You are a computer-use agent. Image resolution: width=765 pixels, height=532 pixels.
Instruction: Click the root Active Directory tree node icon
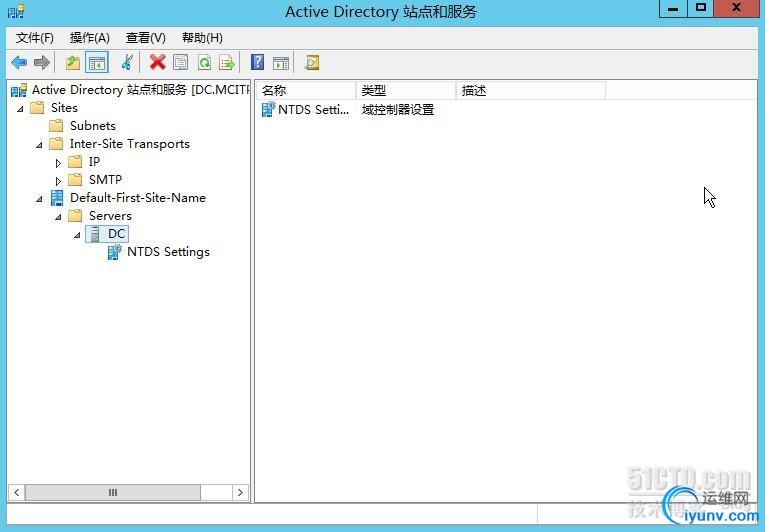(19, 90)
